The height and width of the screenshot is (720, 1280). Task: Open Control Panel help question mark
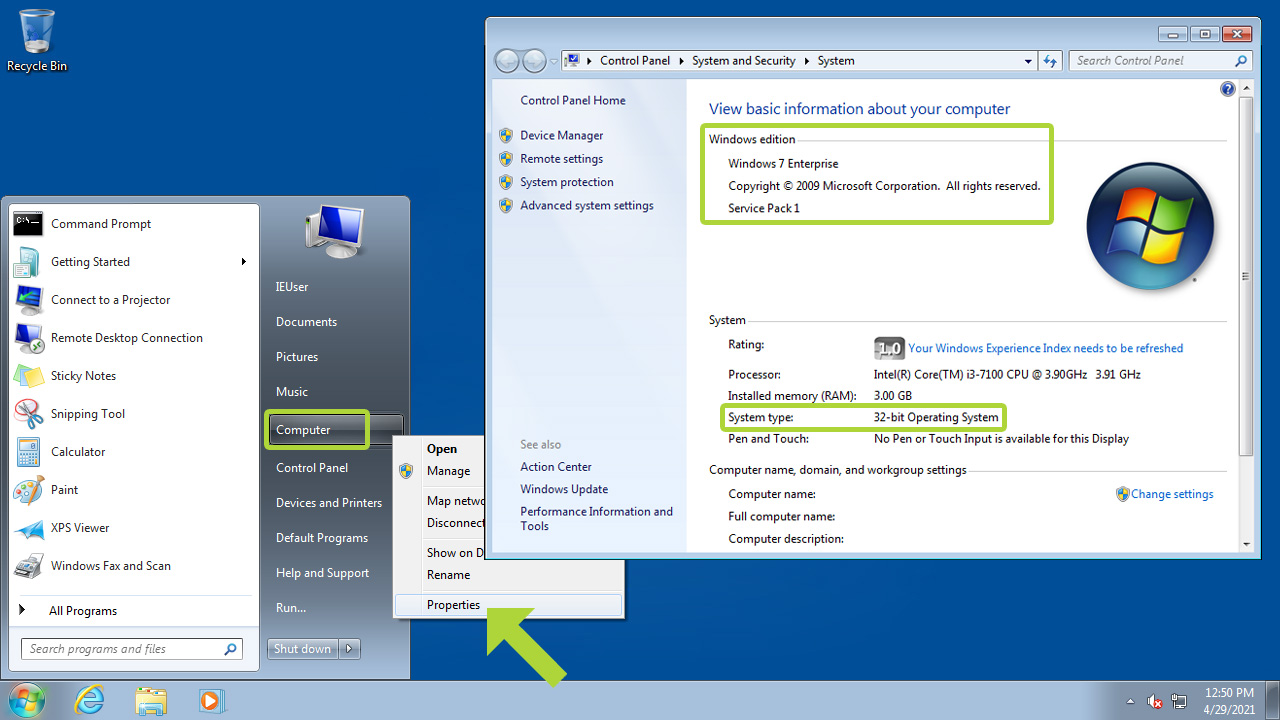[1228, 89]
